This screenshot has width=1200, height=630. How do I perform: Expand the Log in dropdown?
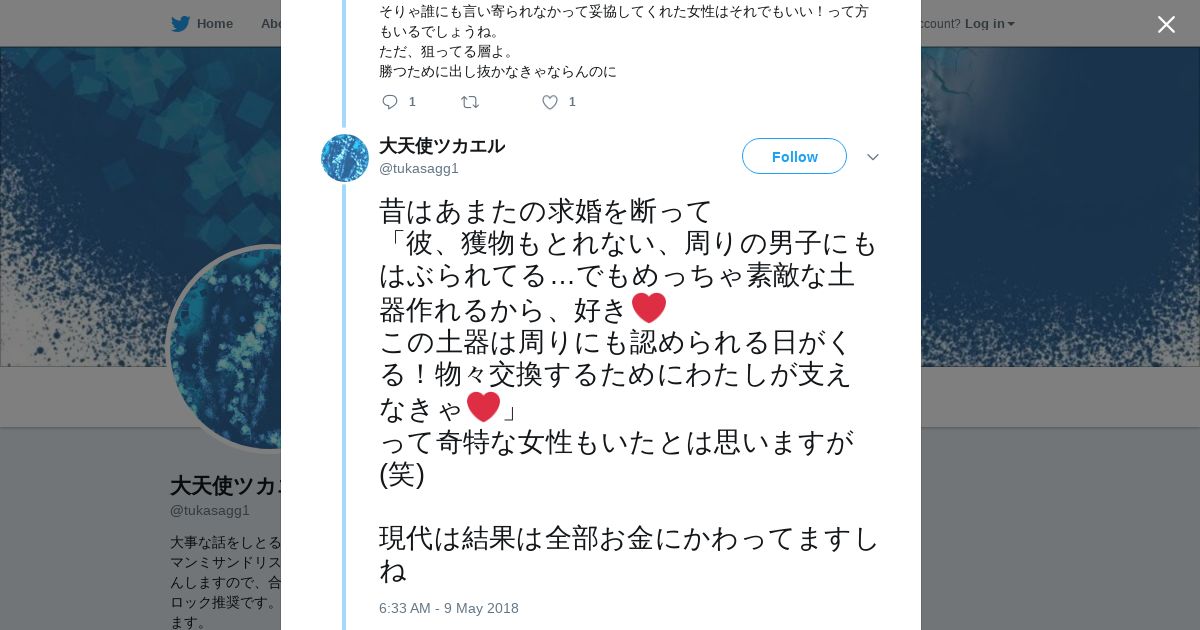point(989,24)
